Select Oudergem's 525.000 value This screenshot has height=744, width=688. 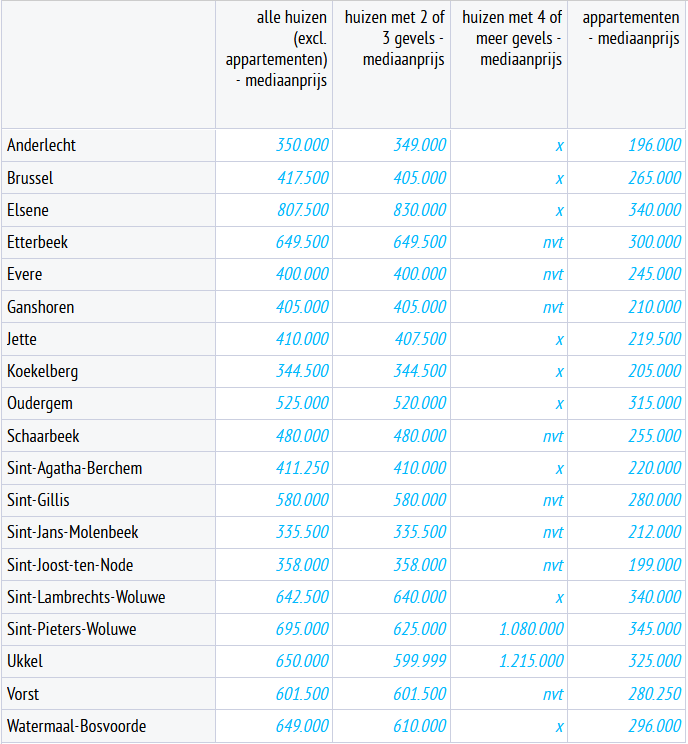point(302,403)
